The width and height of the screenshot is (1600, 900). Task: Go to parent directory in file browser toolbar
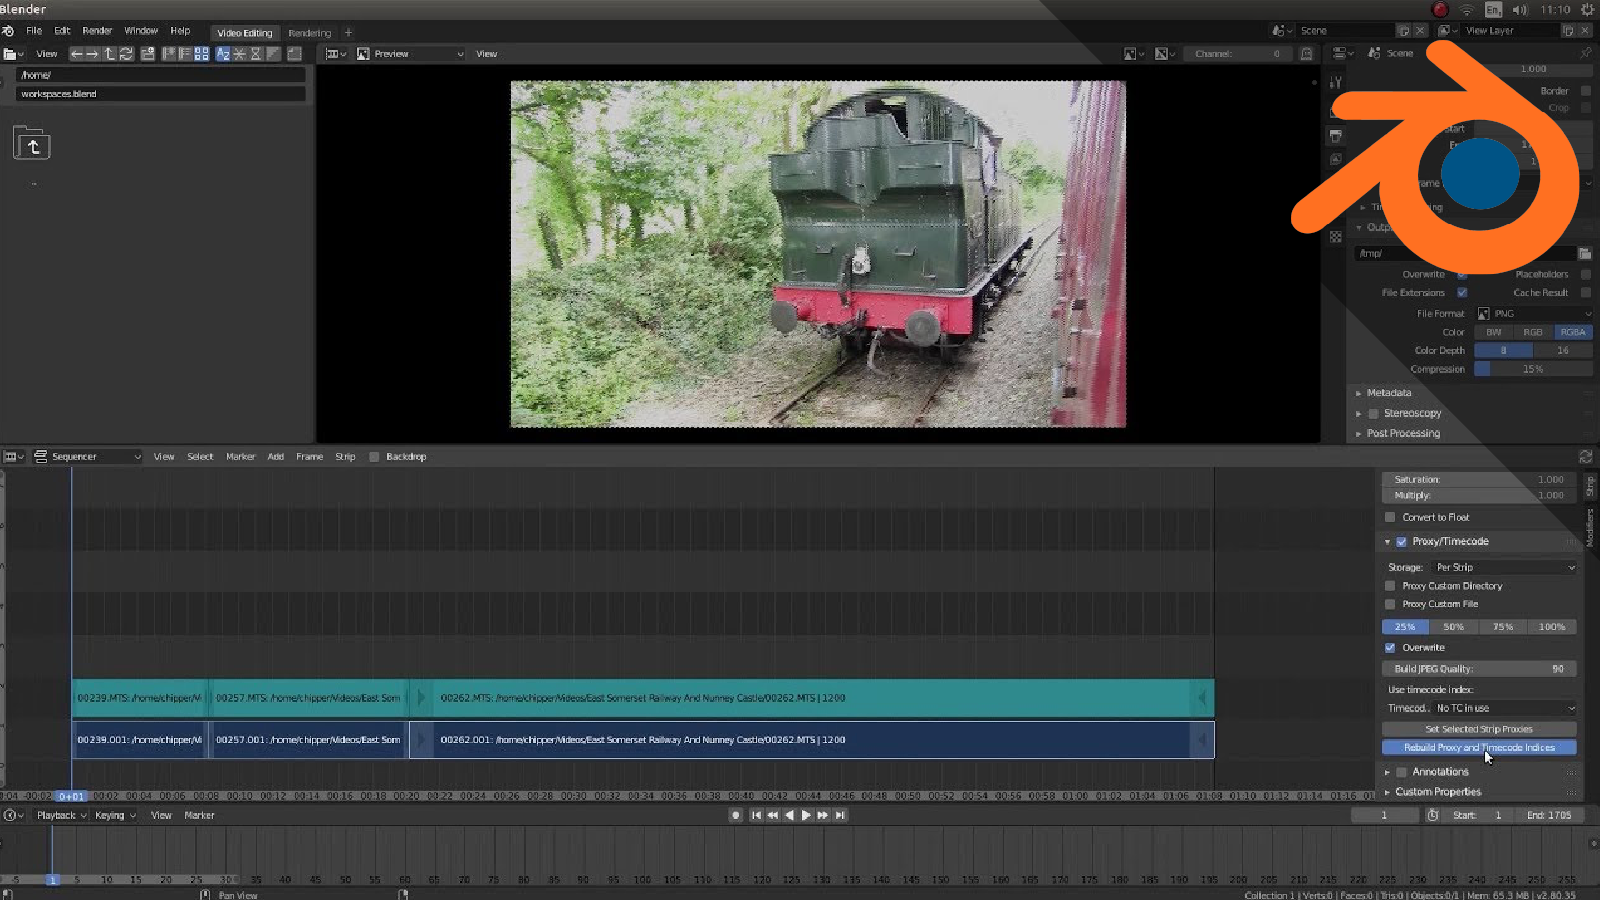110,54
